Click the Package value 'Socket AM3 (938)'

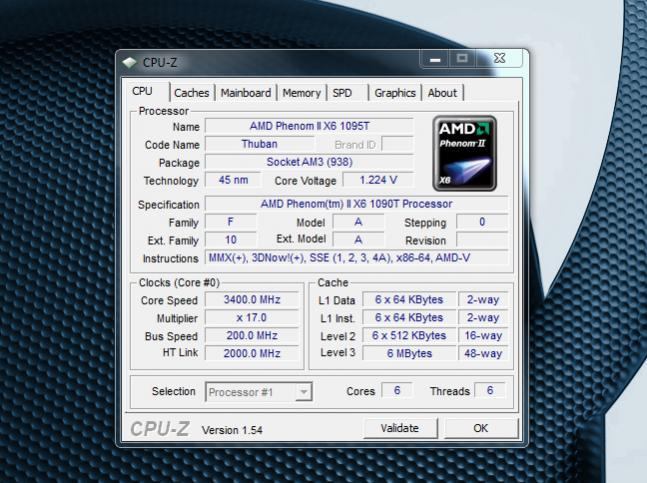(309, 162)
